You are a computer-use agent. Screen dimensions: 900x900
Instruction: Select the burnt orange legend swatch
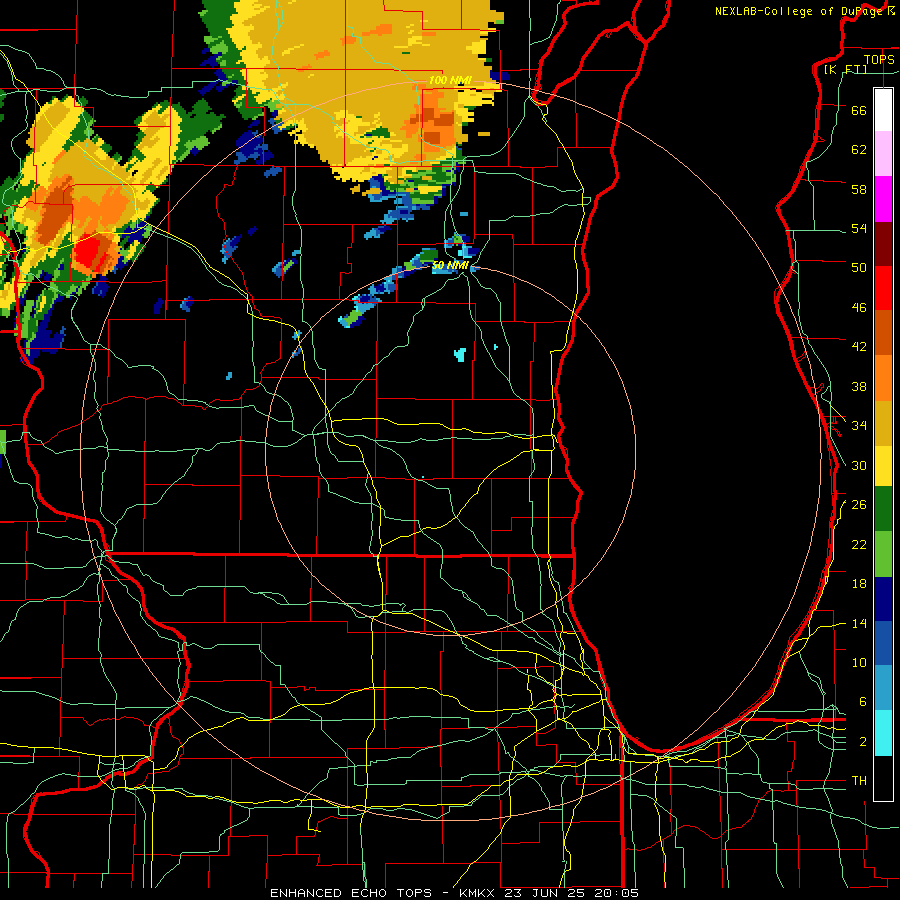pyautogui.click(x=883, y=333)
